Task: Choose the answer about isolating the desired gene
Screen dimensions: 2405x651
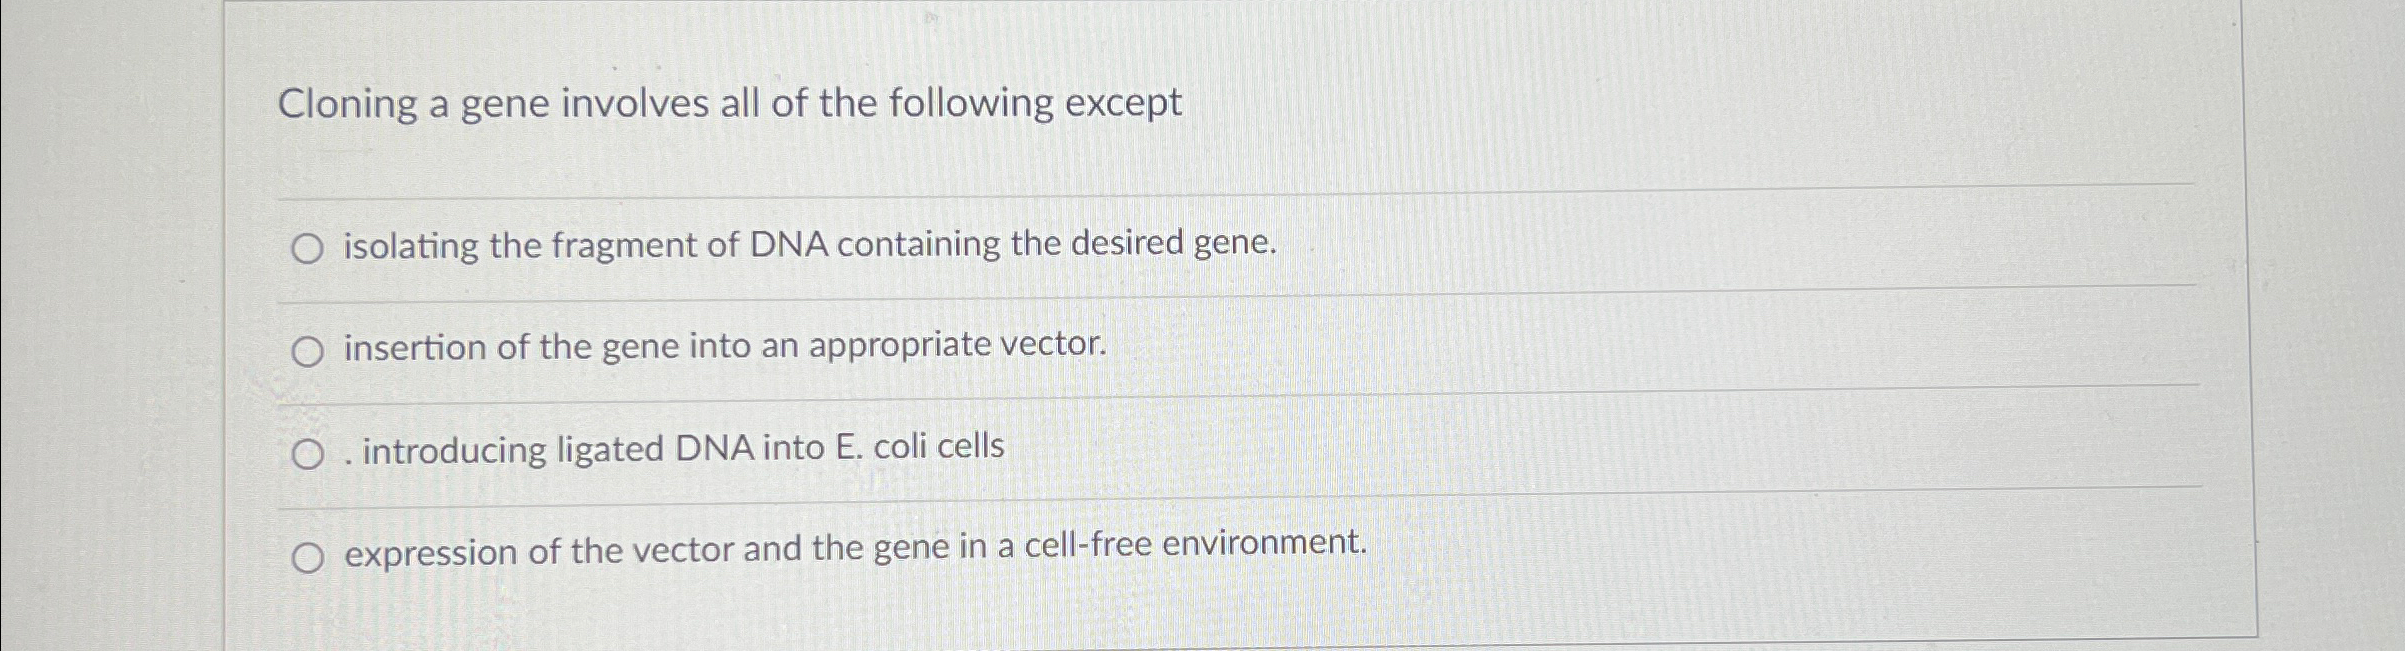Action: click(807, 246)
